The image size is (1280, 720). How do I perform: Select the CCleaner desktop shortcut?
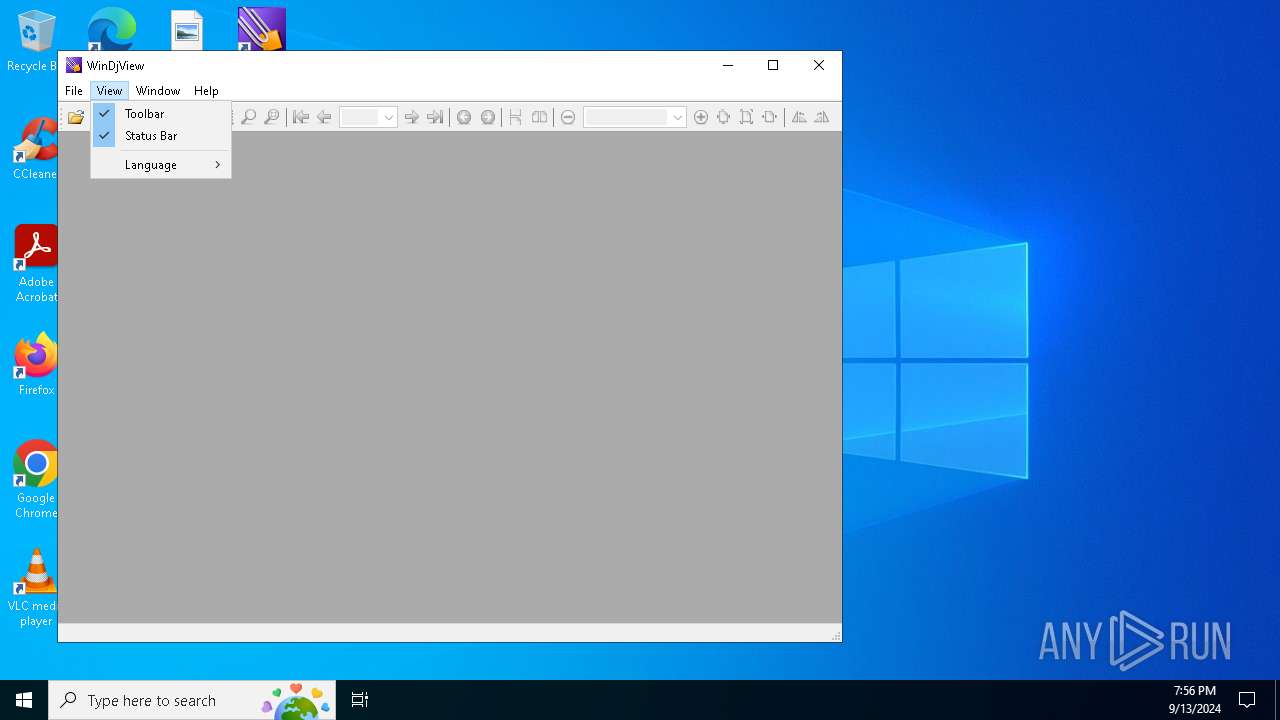(36, 149)
